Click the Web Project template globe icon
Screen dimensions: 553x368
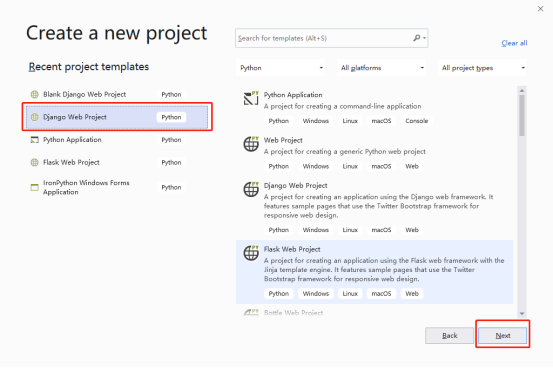click(251, 144)
